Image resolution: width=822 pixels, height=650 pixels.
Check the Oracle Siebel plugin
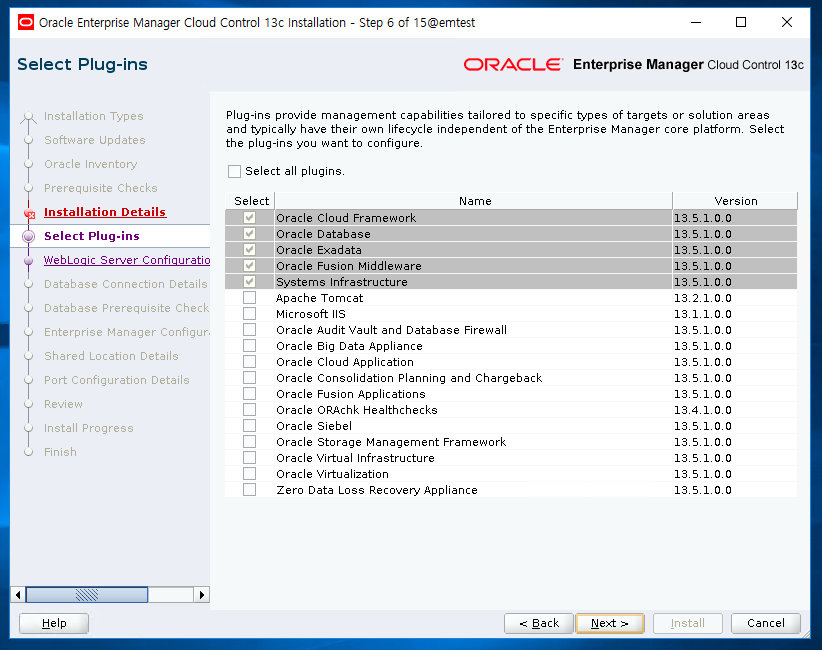[251, 426]
